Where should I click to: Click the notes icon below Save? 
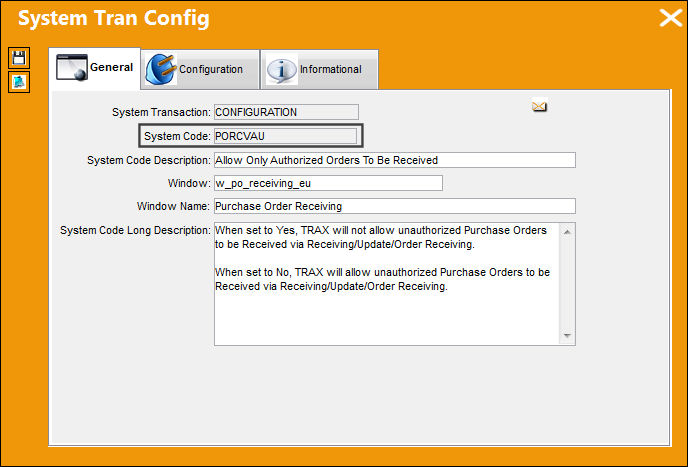click(x=19, y=82)
